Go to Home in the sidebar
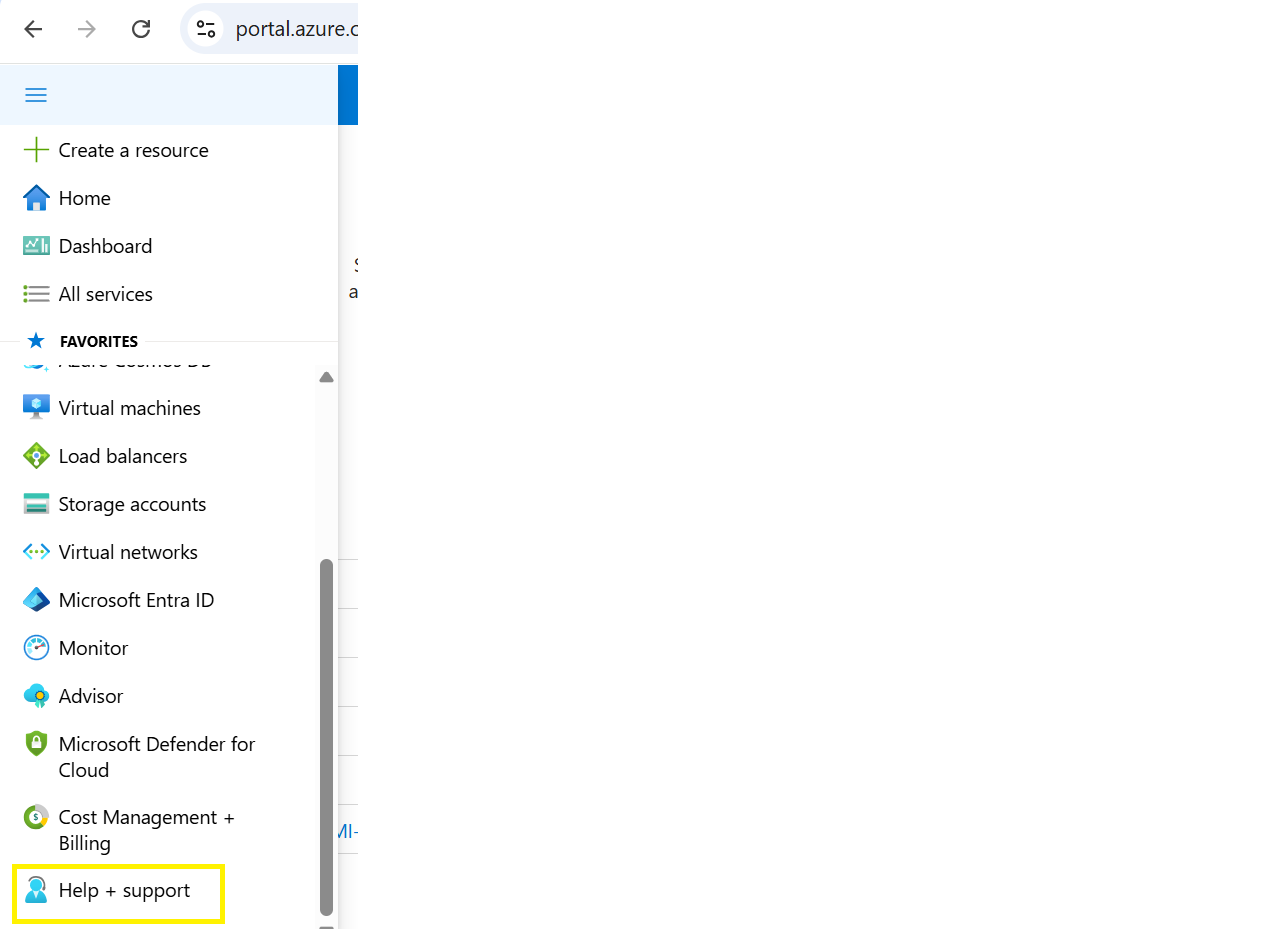The height and width of the screenshot is (929, 1287). [x=85, y=198]
